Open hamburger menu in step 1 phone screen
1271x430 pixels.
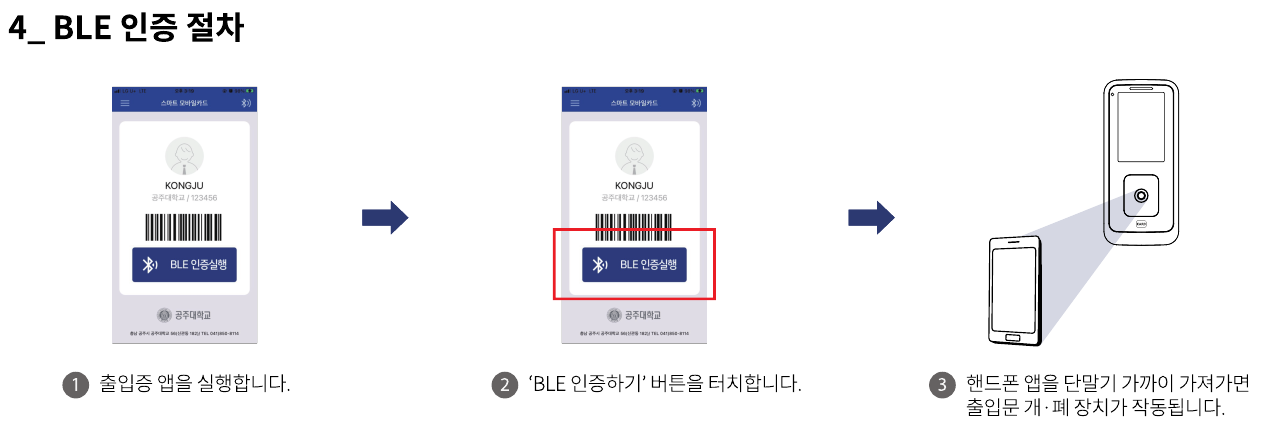point(125,103)
